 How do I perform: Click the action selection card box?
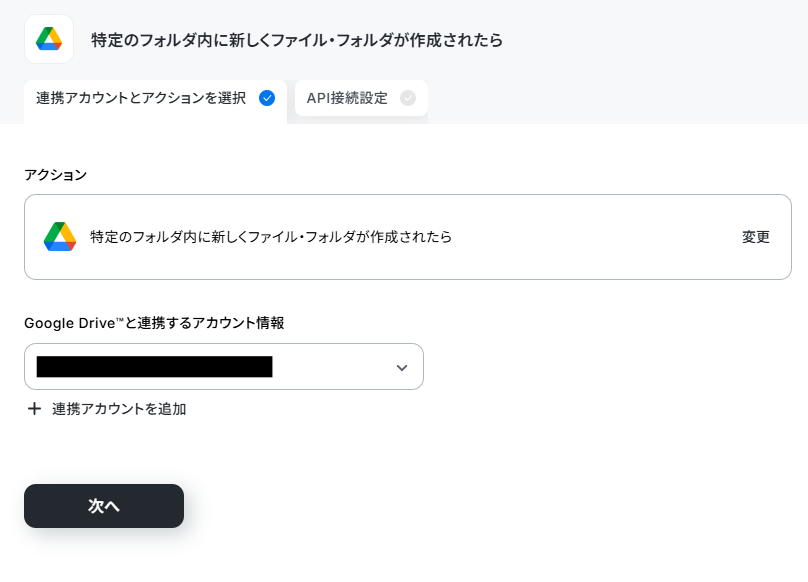click(x=408, y=237)
